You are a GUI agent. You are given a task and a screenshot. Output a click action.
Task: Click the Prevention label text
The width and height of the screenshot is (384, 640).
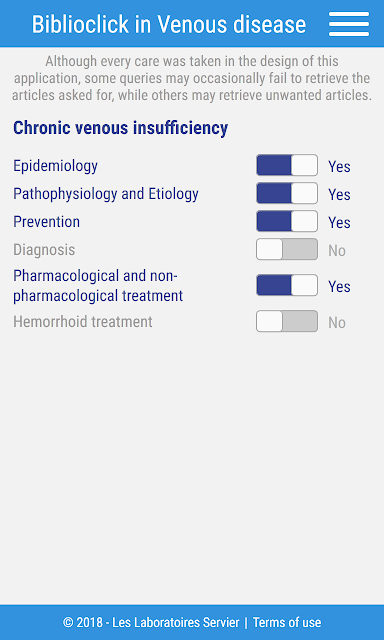point(47,222)
